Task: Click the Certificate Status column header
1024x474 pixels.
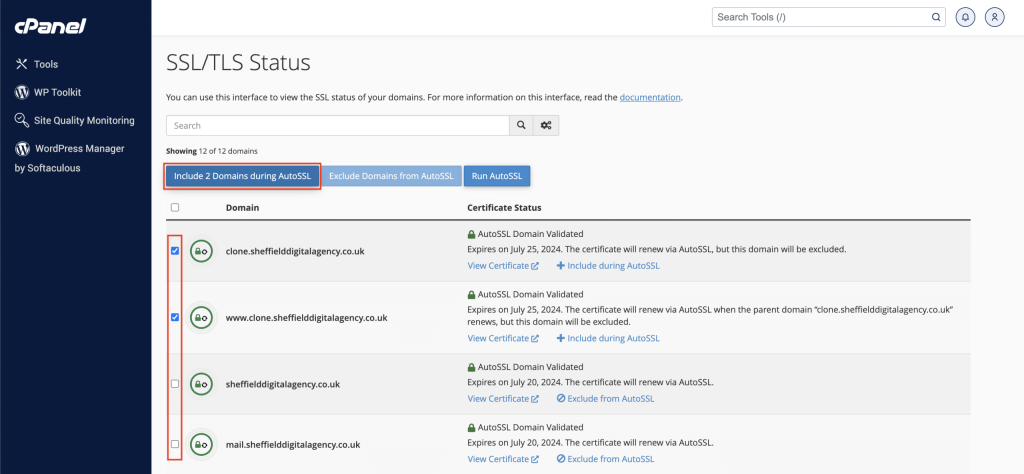Action: click(x=504, y=208)
